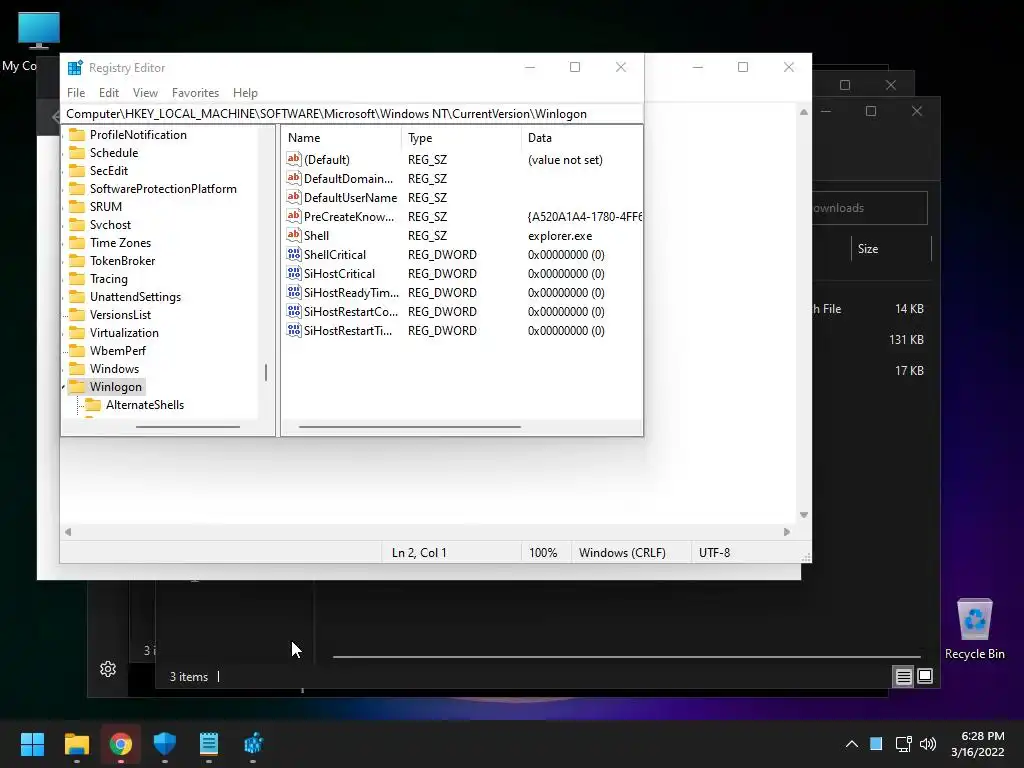Click the Windows (CRLF) status in Notepad

pos(622,552)
